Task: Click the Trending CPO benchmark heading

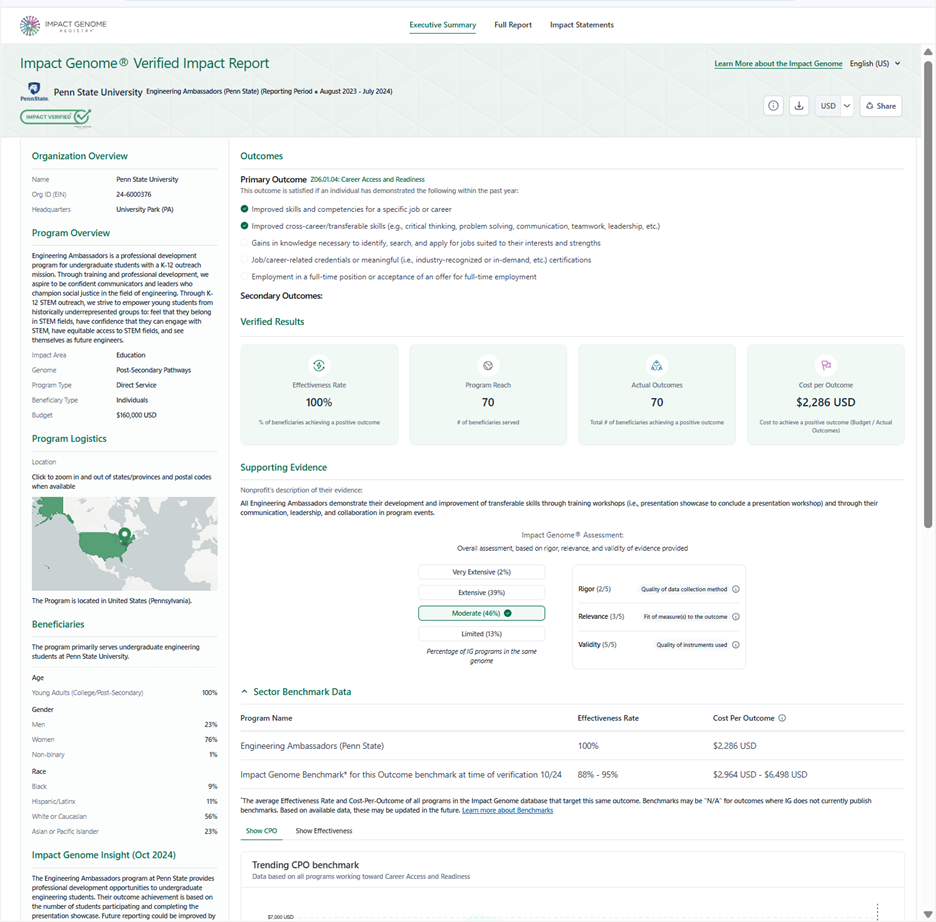Action: [305, 865]
